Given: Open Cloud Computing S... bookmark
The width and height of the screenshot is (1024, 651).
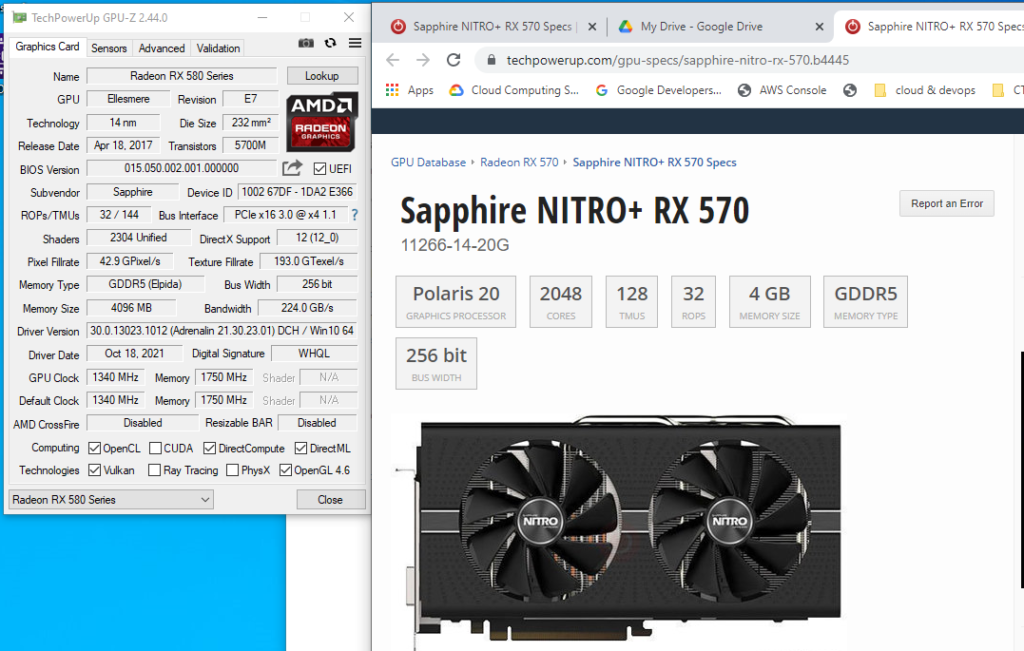Looking at the screenshot, I should tap(514, 90).
